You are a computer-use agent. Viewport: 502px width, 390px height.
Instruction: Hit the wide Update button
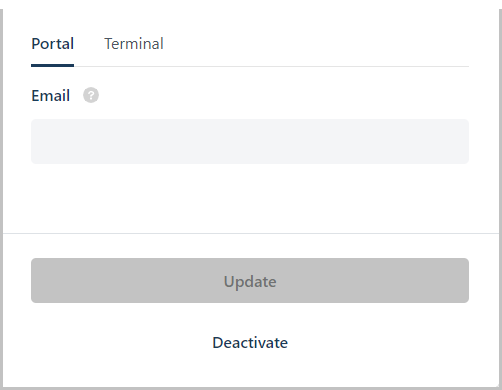point(250,280)
